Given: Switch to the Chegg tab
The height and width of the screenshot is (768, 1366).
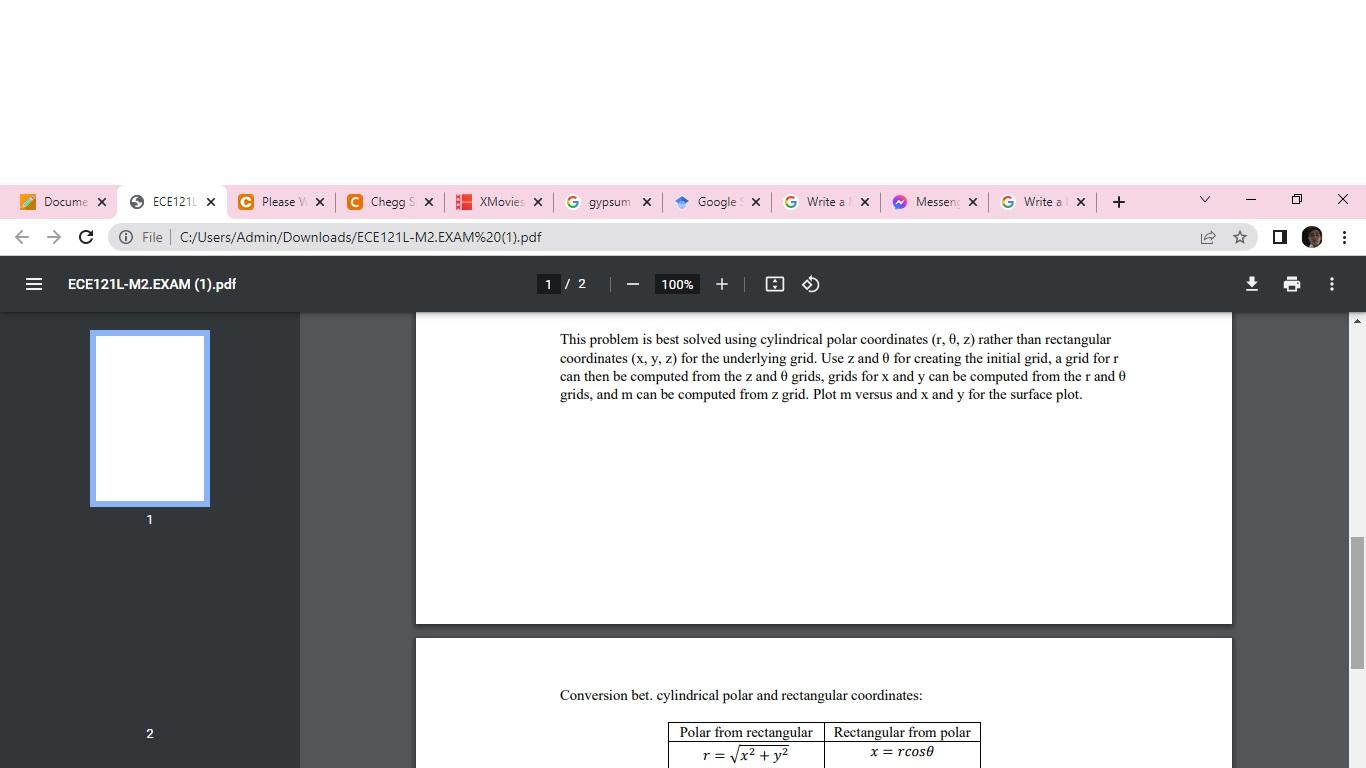Looking at the screenshot, I should point(388,201).
